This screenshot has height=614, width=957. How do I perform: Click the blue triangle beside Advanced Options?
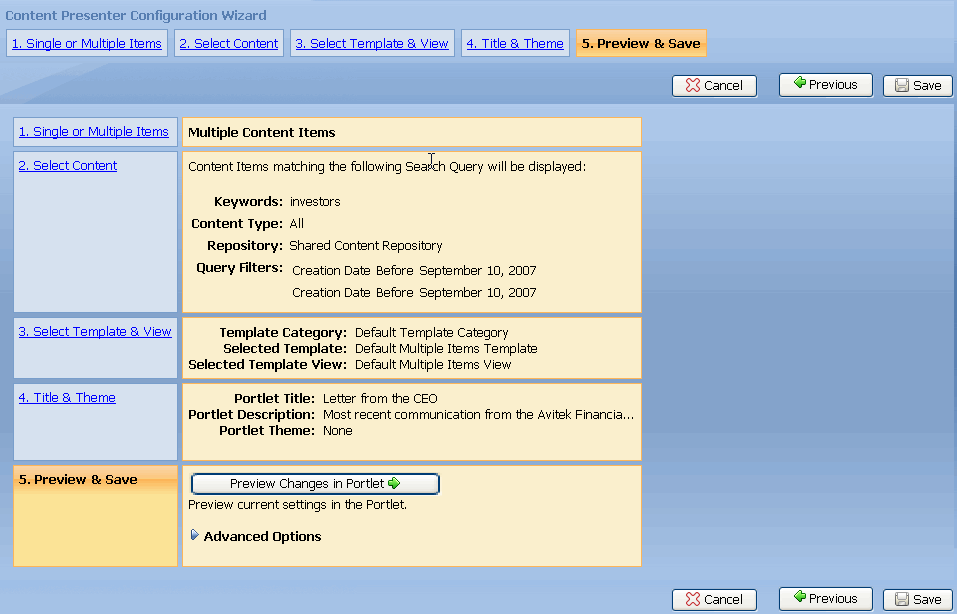[195, 536]
